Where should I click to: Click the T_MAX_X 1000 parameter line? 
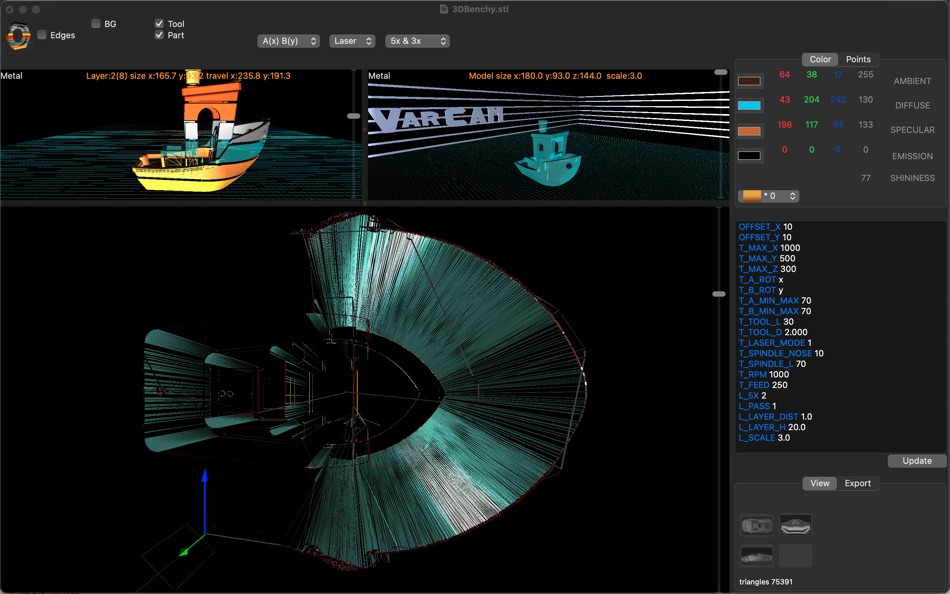pyautogui.click(x=769, y=248)
